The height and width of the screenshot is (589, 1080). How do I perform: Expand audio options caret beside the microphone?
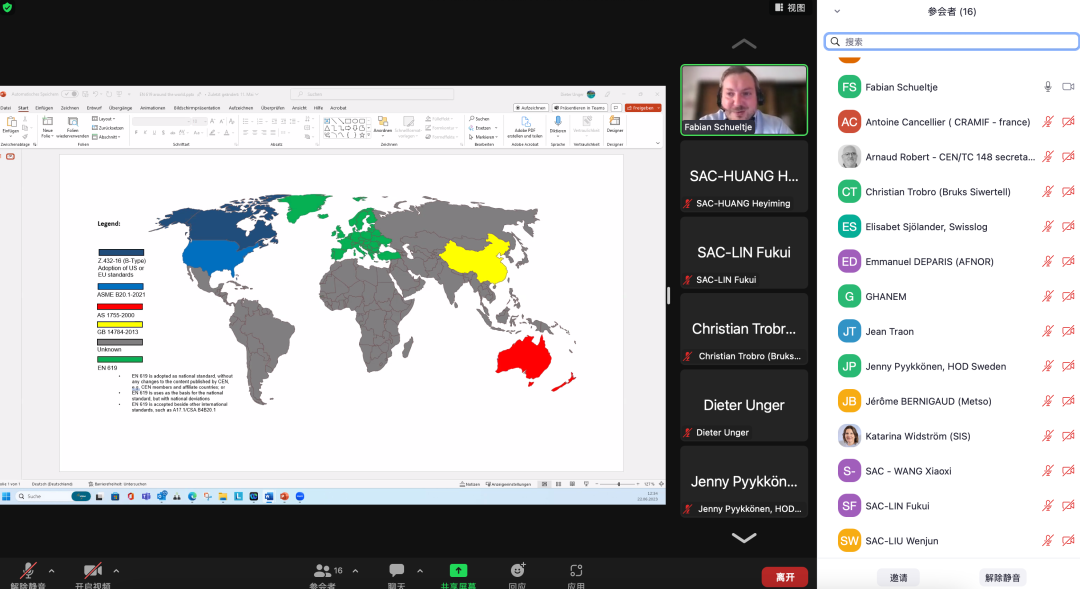click(52, 571)
